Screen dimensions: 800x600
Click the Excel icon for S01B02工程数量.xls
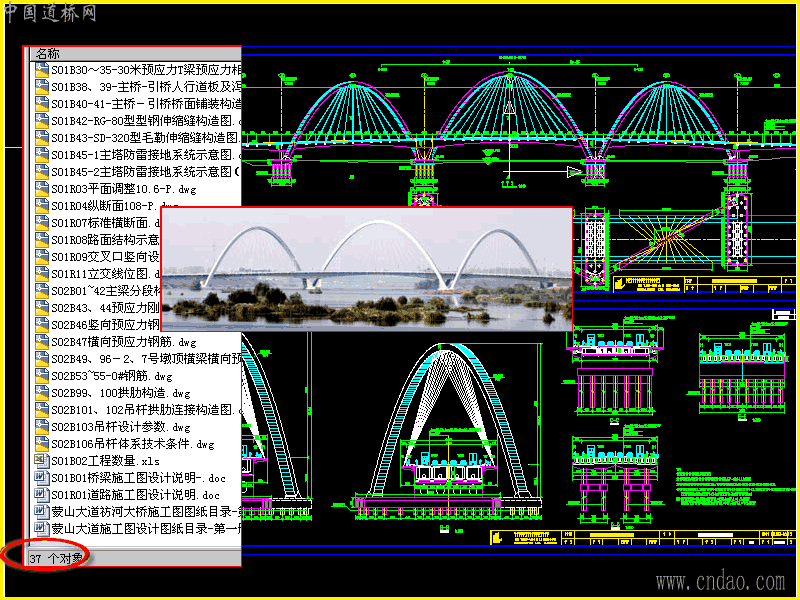[41, 461]
